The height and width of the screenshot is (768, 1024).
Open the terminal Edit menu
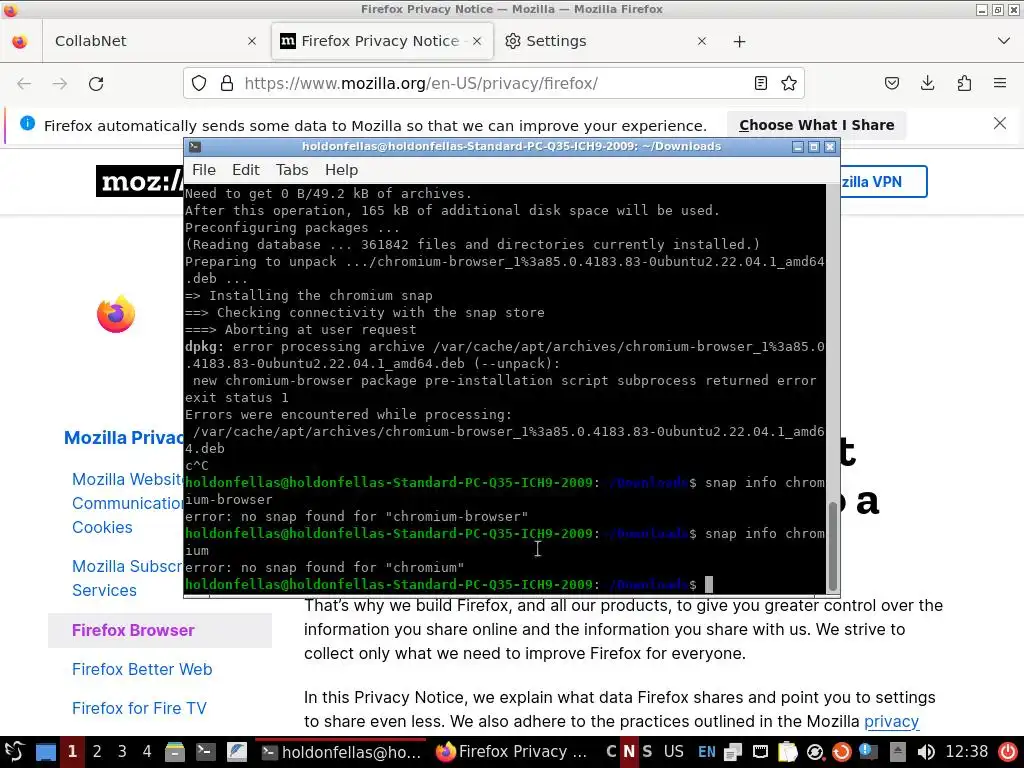246,170
